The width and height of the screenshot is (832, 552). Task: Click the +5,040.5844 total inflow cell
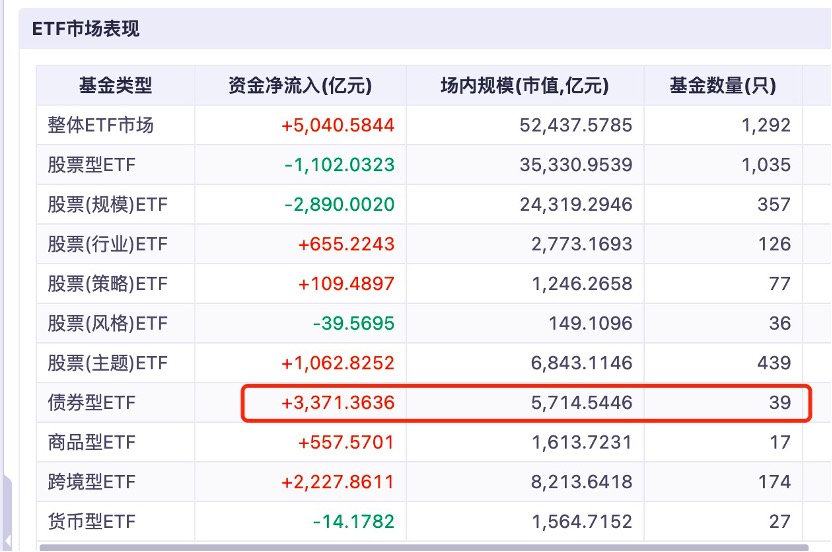pos(338,125)
